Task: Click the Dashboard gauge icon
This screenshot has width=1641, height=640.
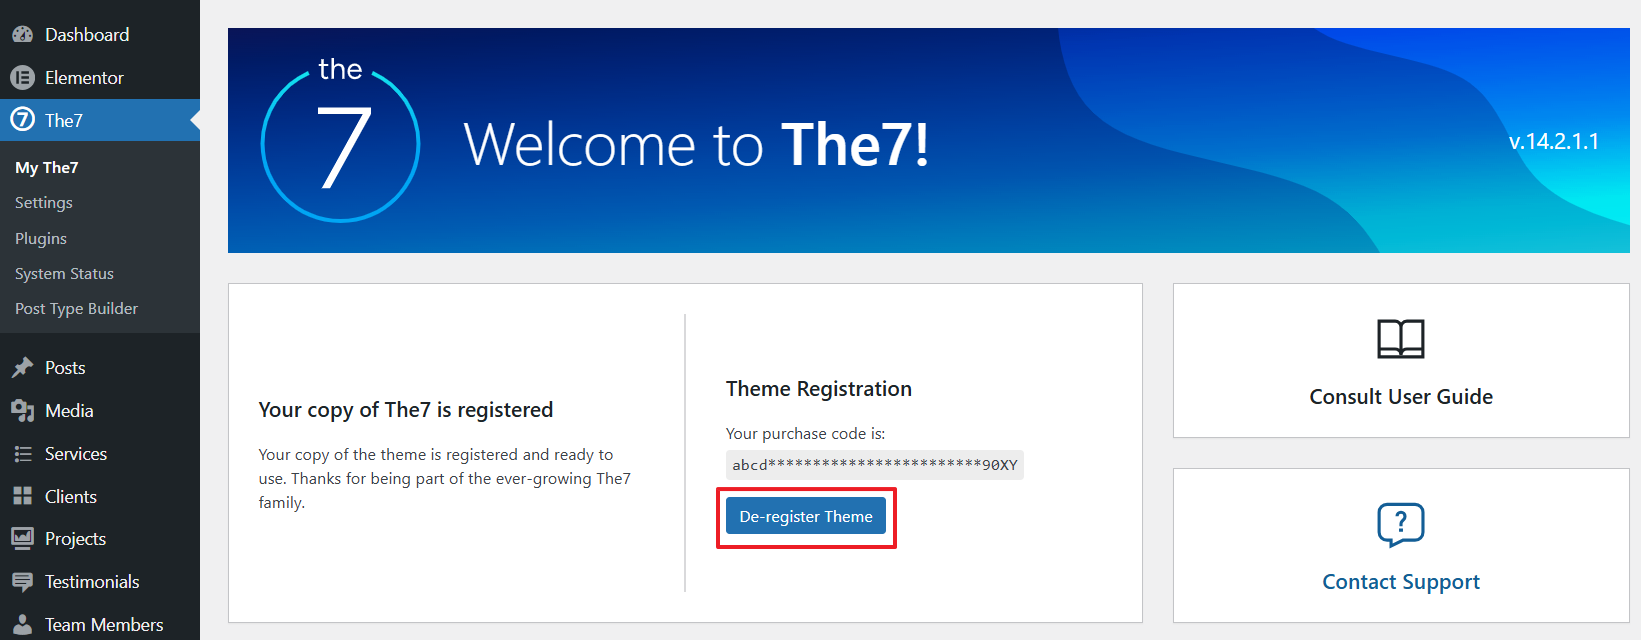Action: [x=22, y=35]
